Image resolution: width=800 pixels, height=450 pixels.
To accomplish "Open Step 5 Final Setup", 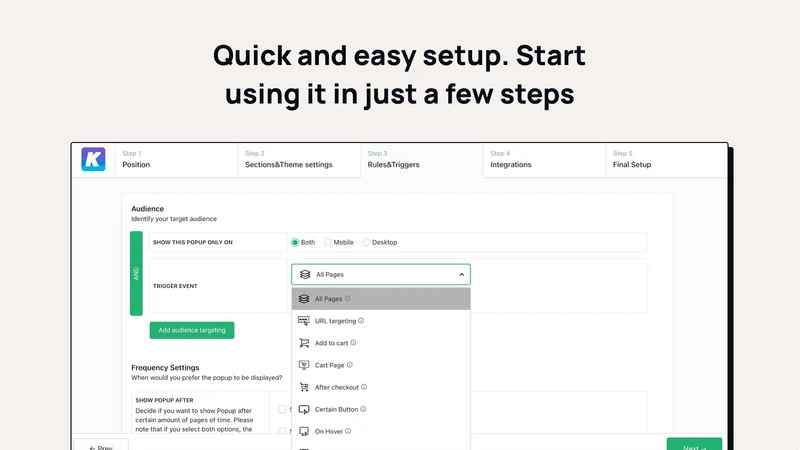I will click(666, 160).
